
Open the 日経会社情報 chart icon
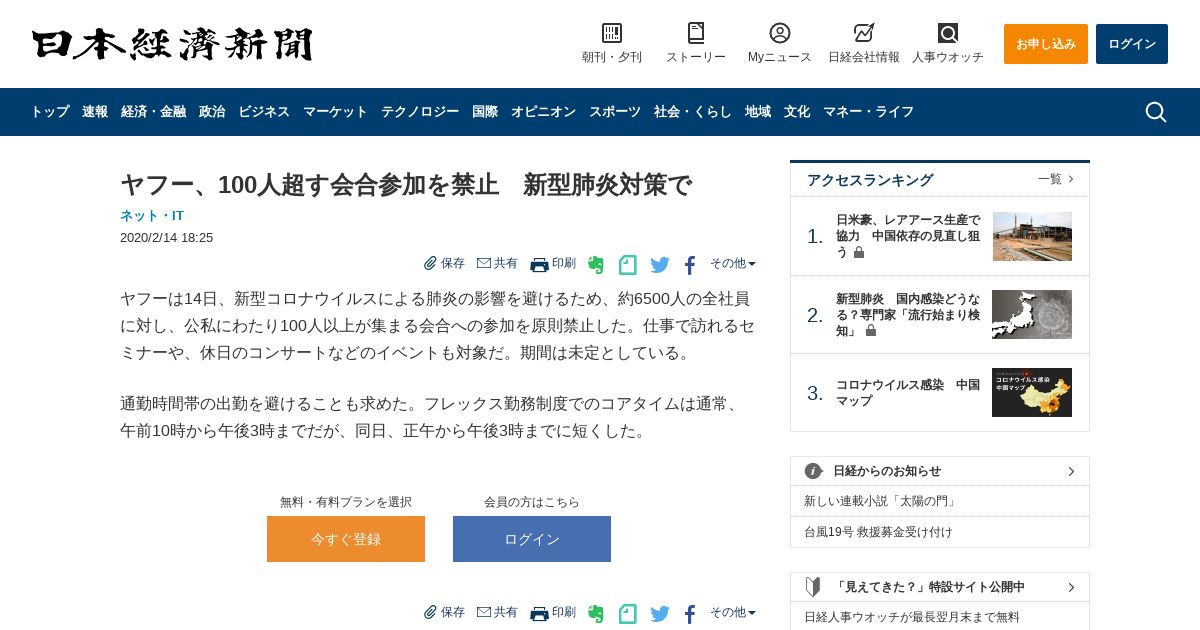(x=864, y=33)
